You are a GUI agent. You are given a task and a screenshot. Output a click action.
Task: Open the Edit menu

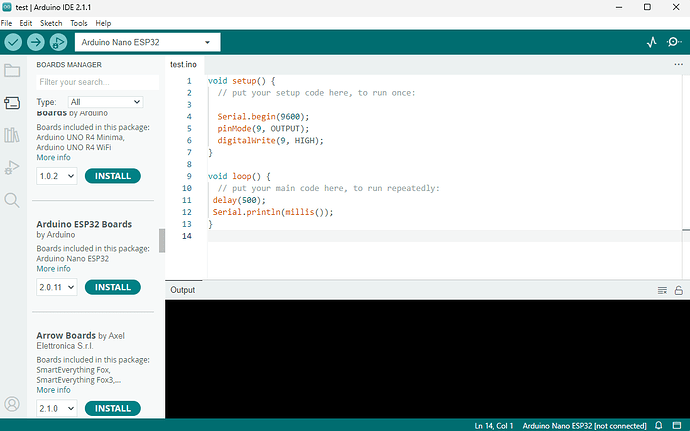26,23
